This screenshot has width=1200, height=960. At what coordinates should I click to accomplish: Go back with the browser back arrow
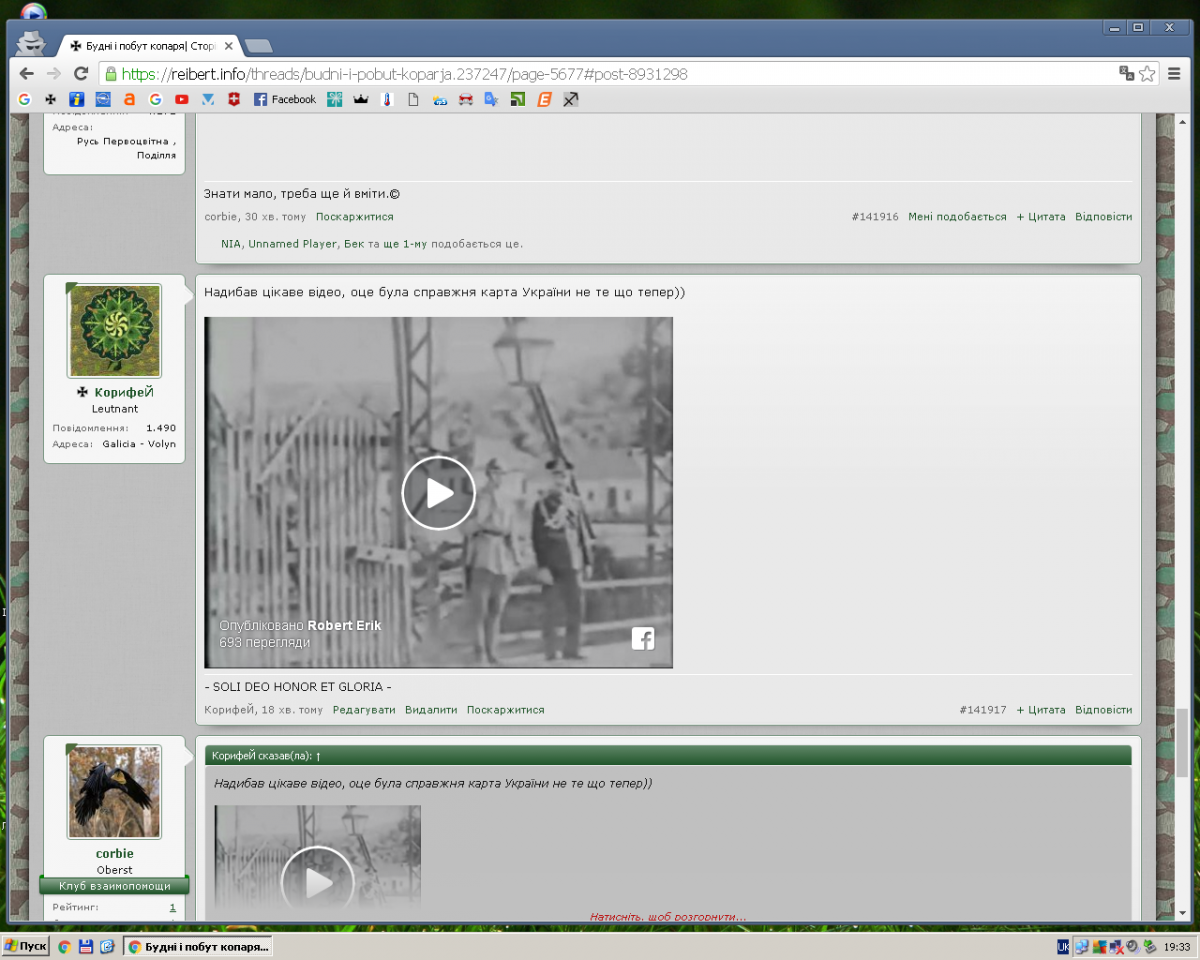click(x=27, y=74)
